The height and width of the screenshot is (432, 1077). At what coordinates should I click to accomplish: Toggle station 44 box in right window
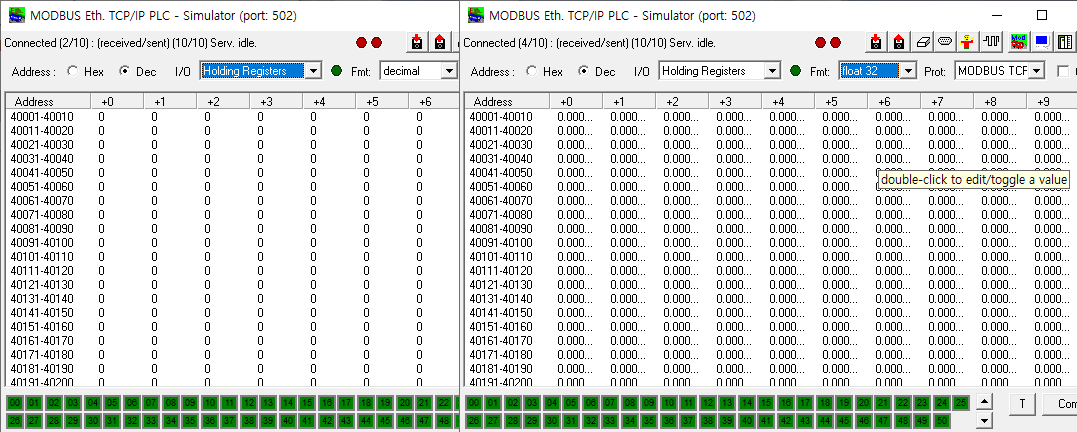click(824, 420)
